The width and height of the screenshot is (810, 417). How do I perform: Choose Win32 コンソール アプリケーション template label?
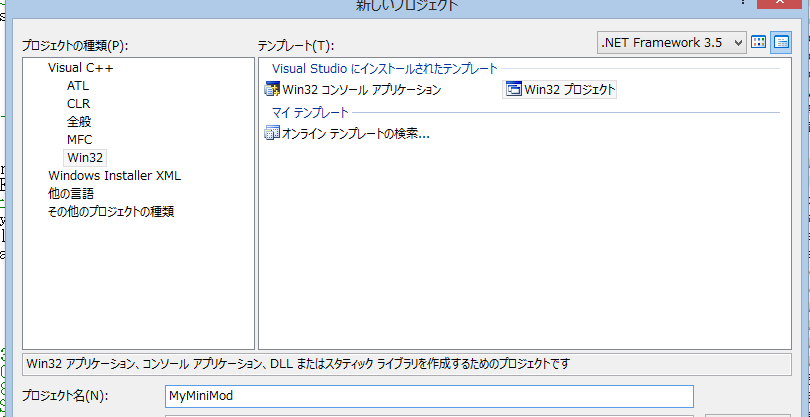361,90
